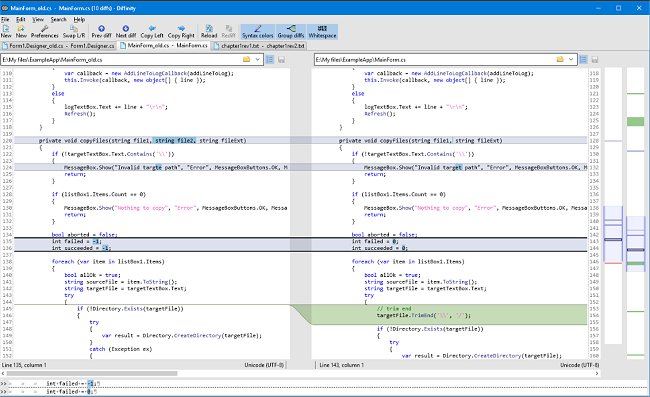This screenshot has height=397, width=650.
Task: Toggle Whitespace display
Action: (322, 31)
